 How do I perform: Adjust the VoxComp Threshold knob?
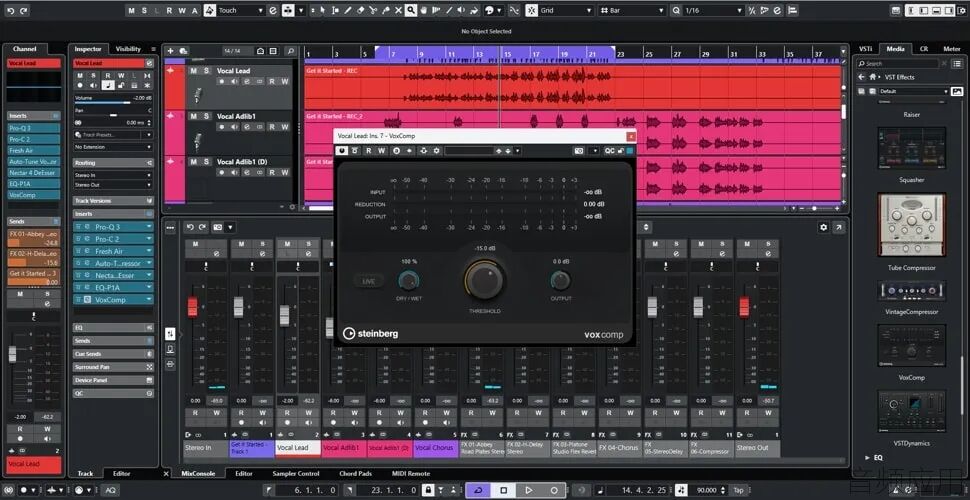[485, 280]
